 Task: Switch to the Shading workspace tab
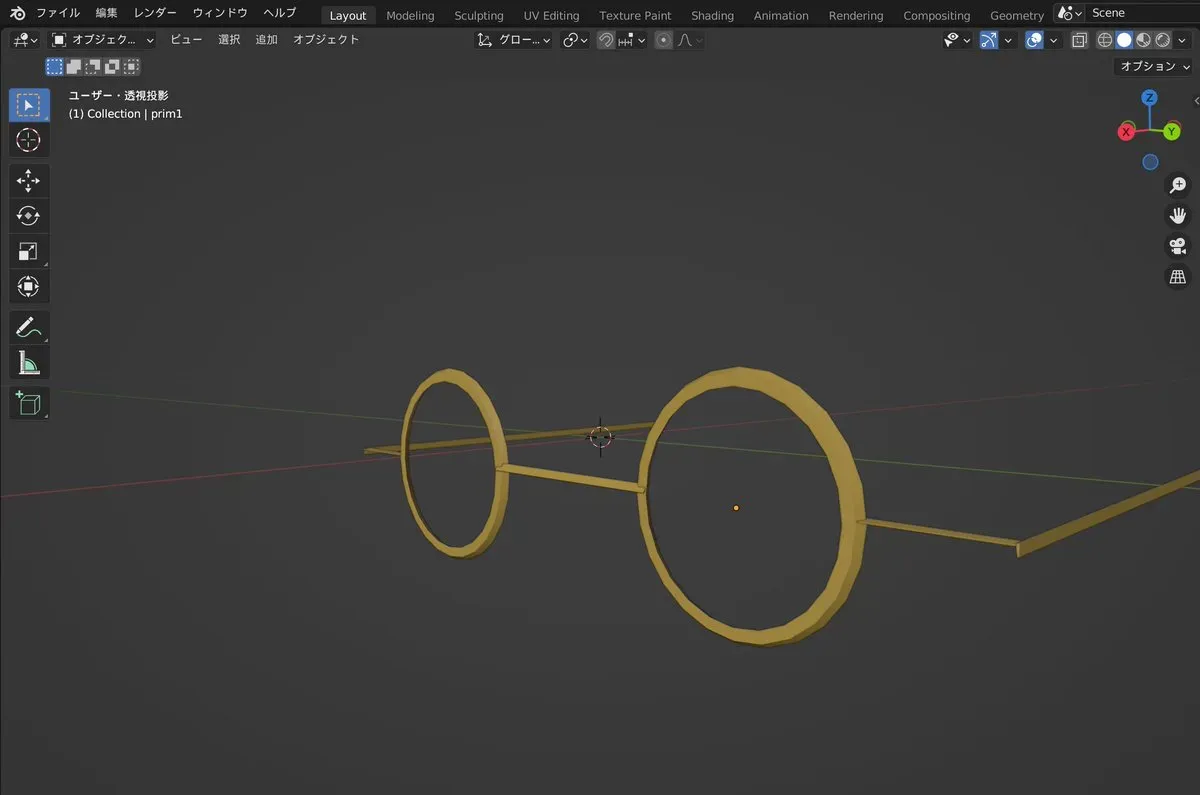click(712, 15)
